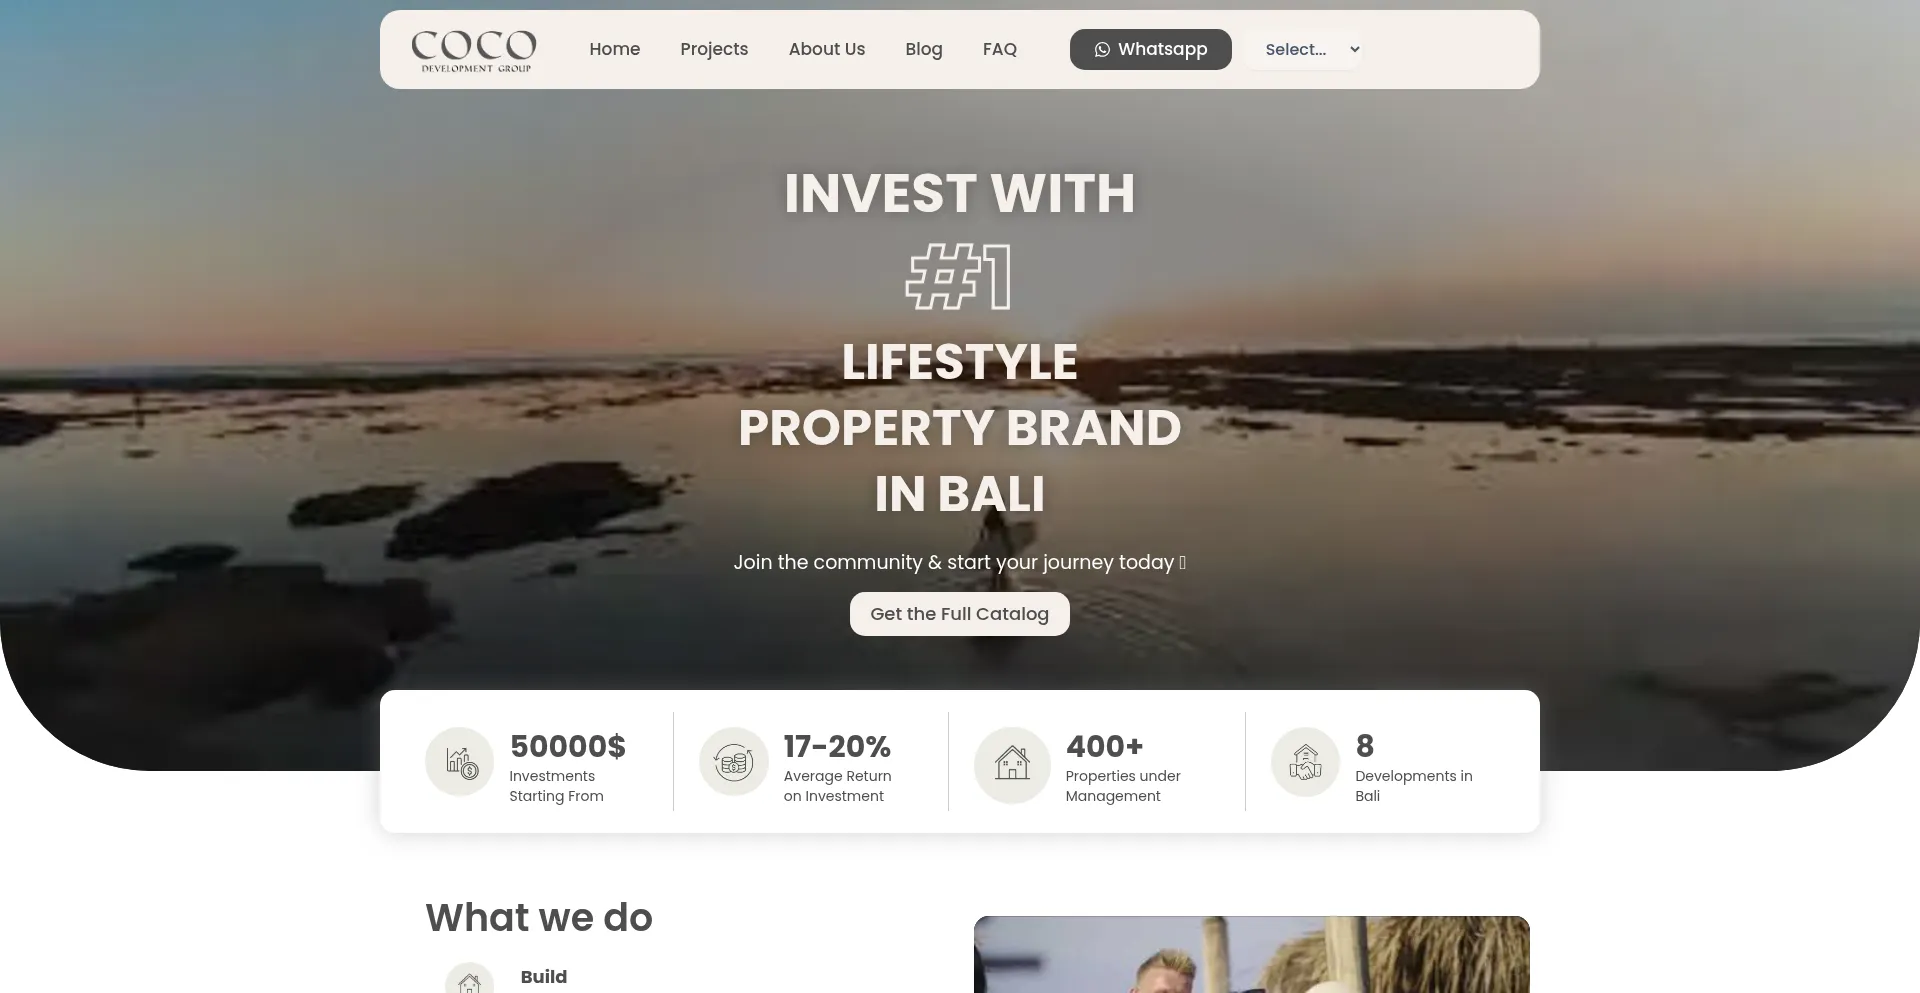1920x993 pixels.
Task: Click the chevron arrow on Select dropdown
Action: [x=1355, y=50]
